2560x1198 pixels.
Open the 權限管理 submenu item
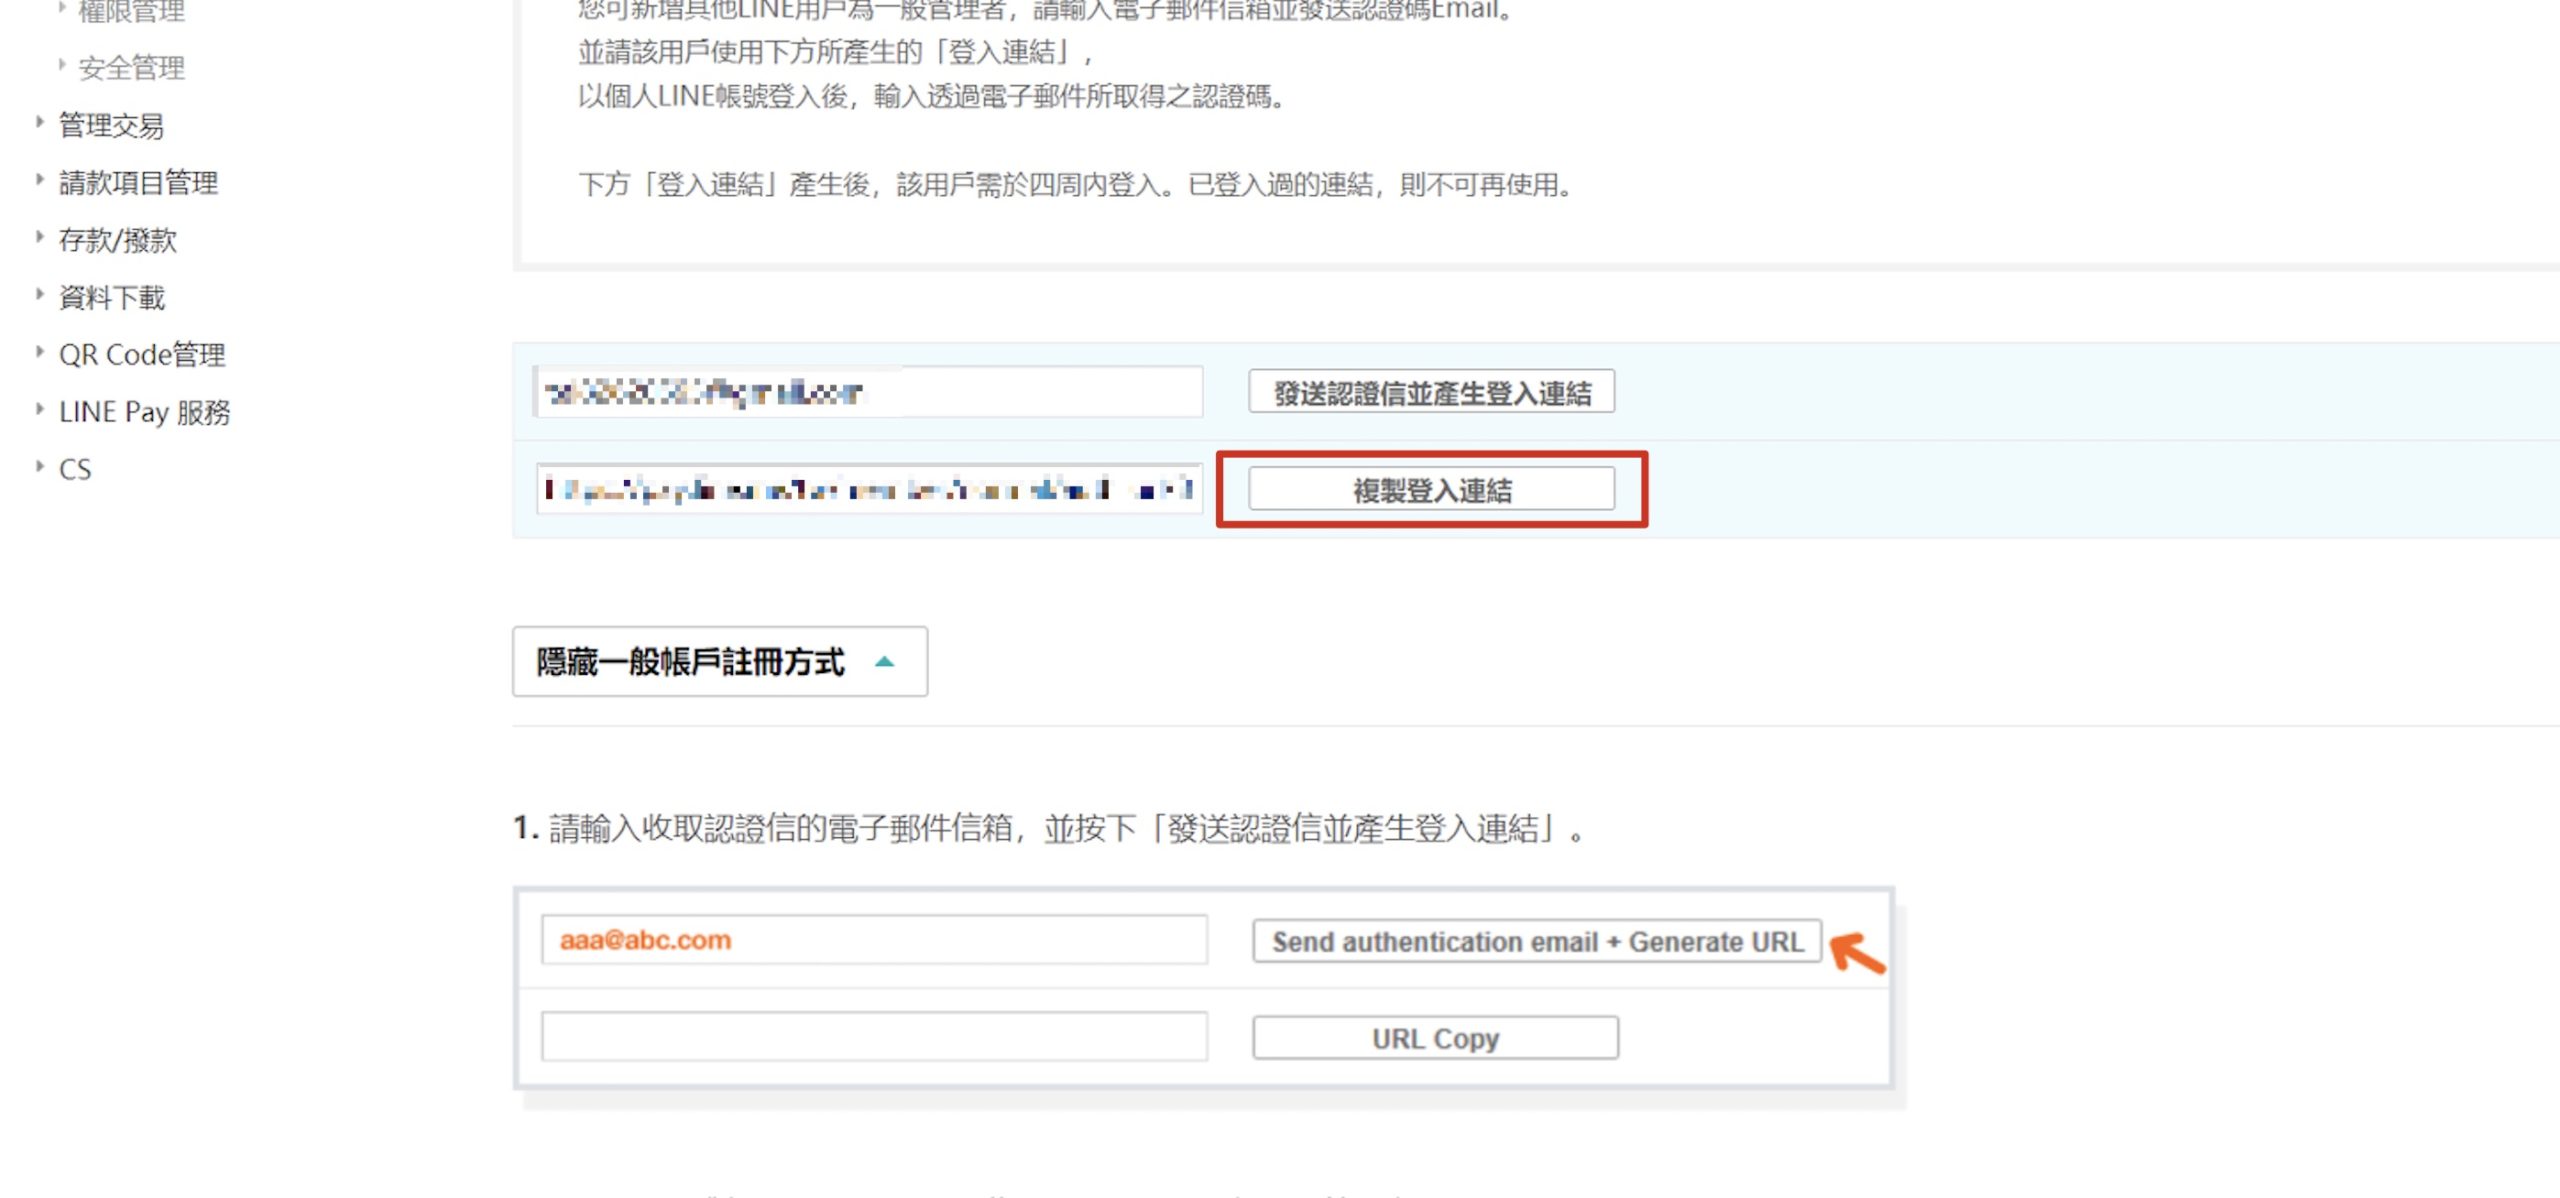tap(131, 12)
